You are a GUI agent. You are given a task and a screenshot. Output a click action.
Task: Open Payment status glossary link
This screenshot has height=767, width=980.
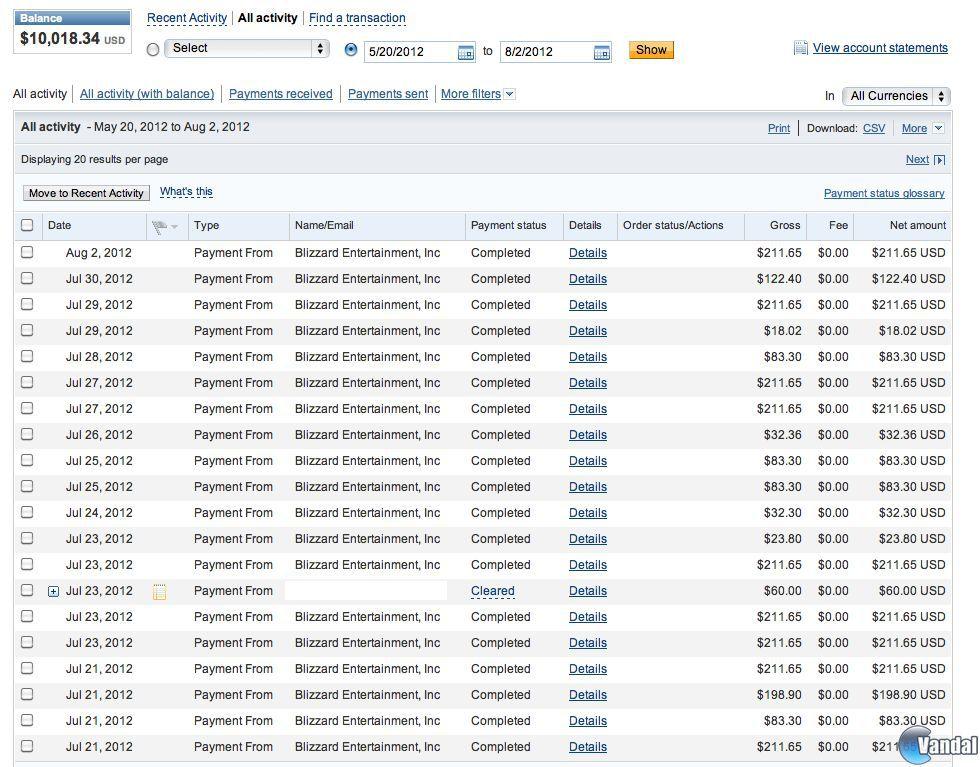coord(884,193)
